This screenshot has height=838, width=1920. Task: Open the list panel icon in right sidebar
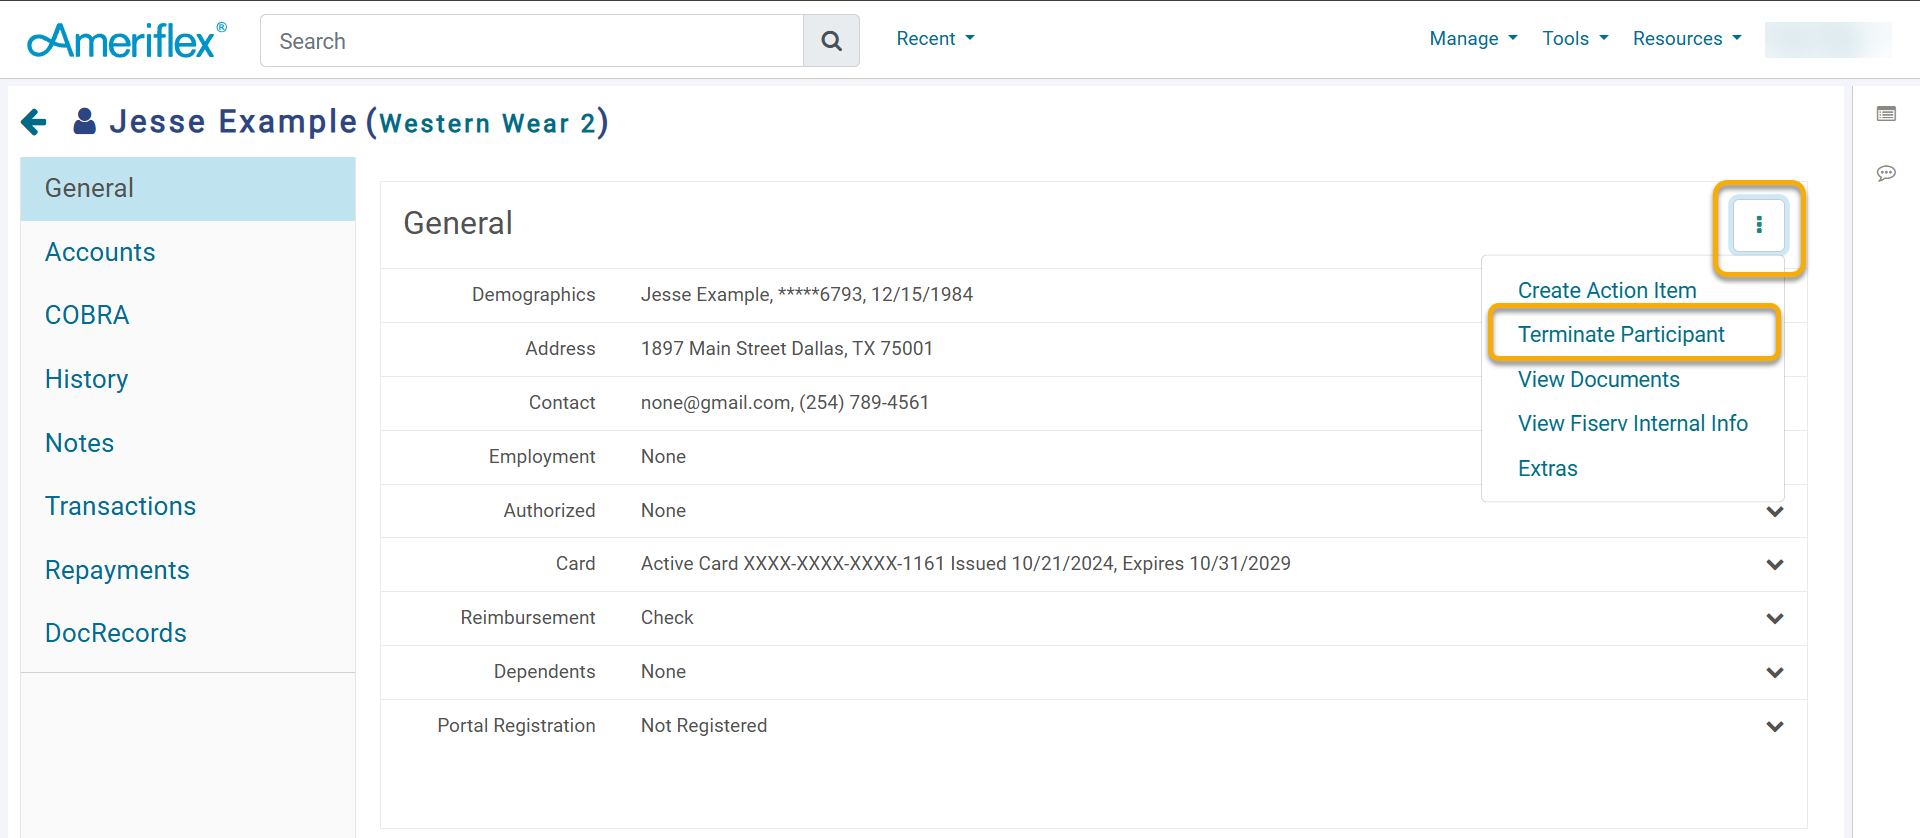pyautogui.click(x=1886, y=114)
